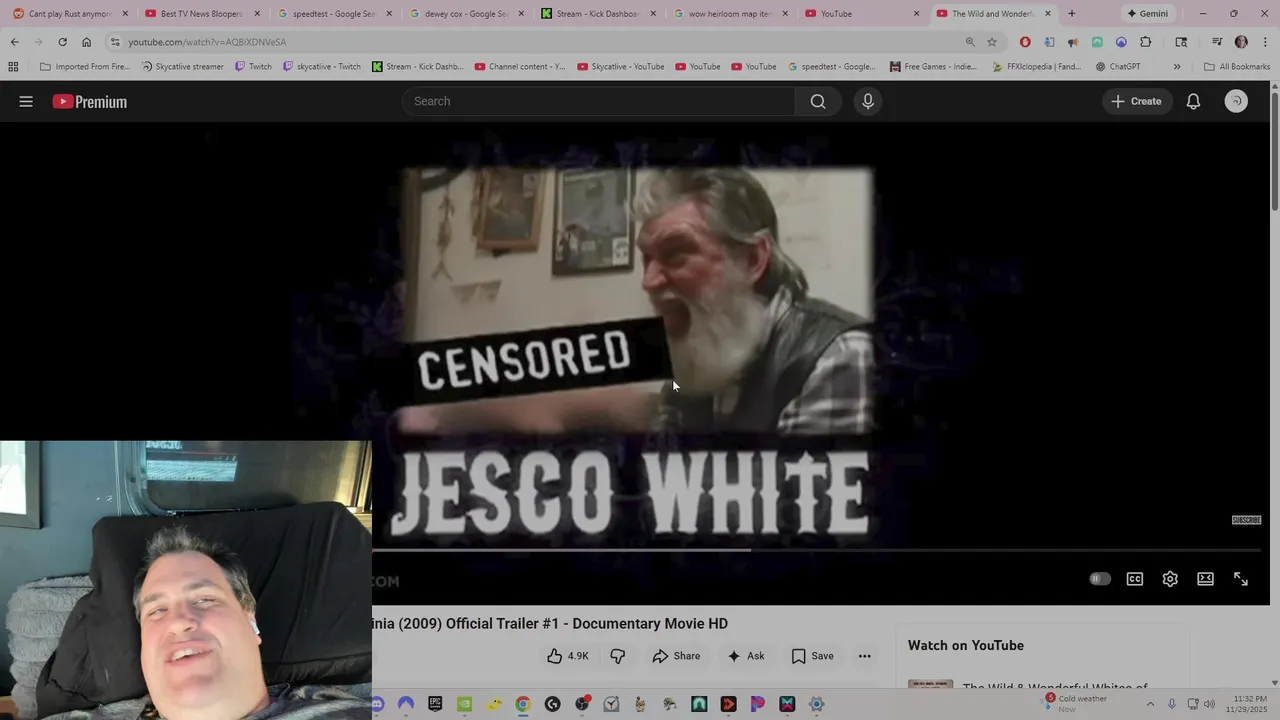This screenshot has width=1280, height=720.
Task: Click the page vertical scrollbar
Action: (1274, 150)
